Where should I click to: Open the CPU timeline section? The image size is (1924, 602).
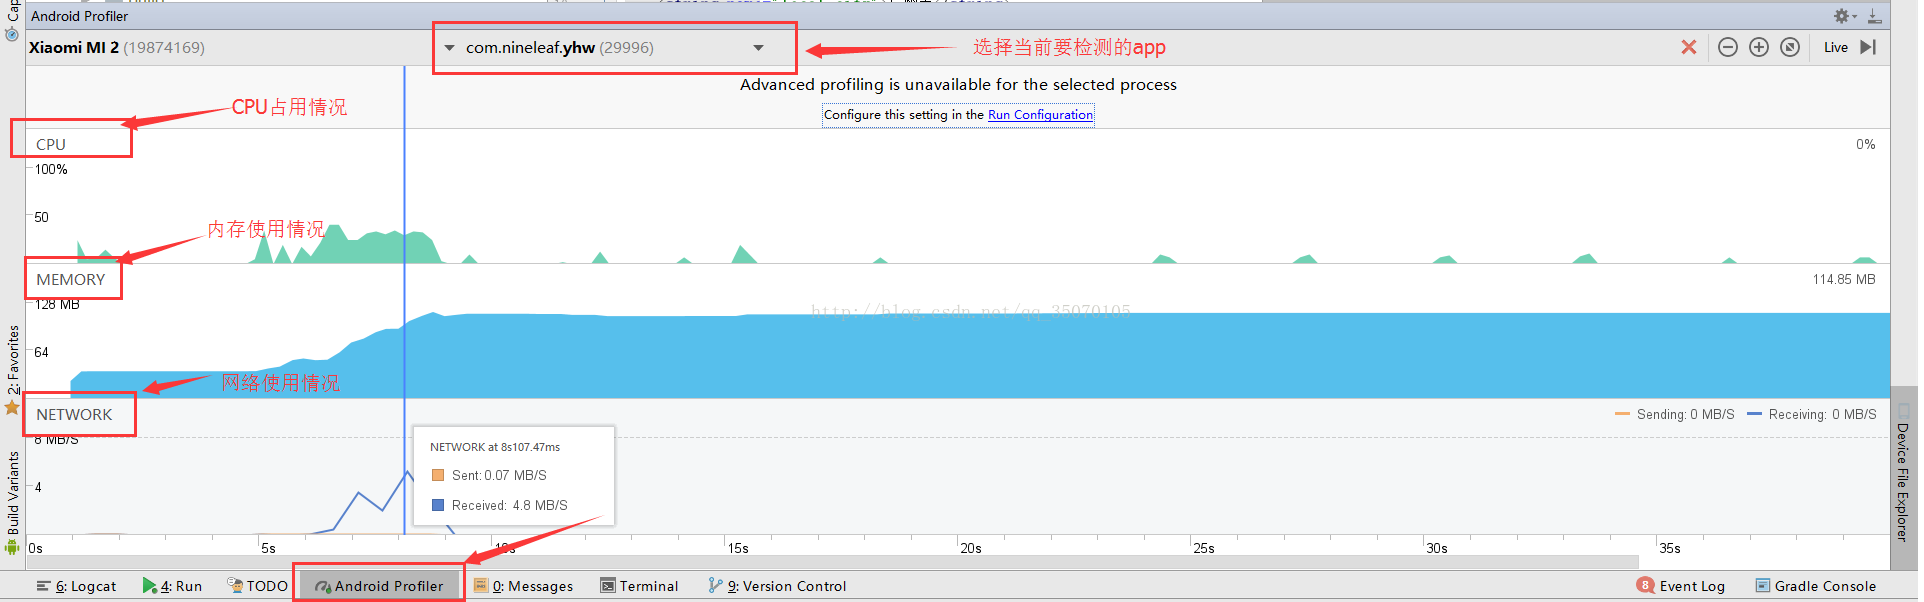51,144
